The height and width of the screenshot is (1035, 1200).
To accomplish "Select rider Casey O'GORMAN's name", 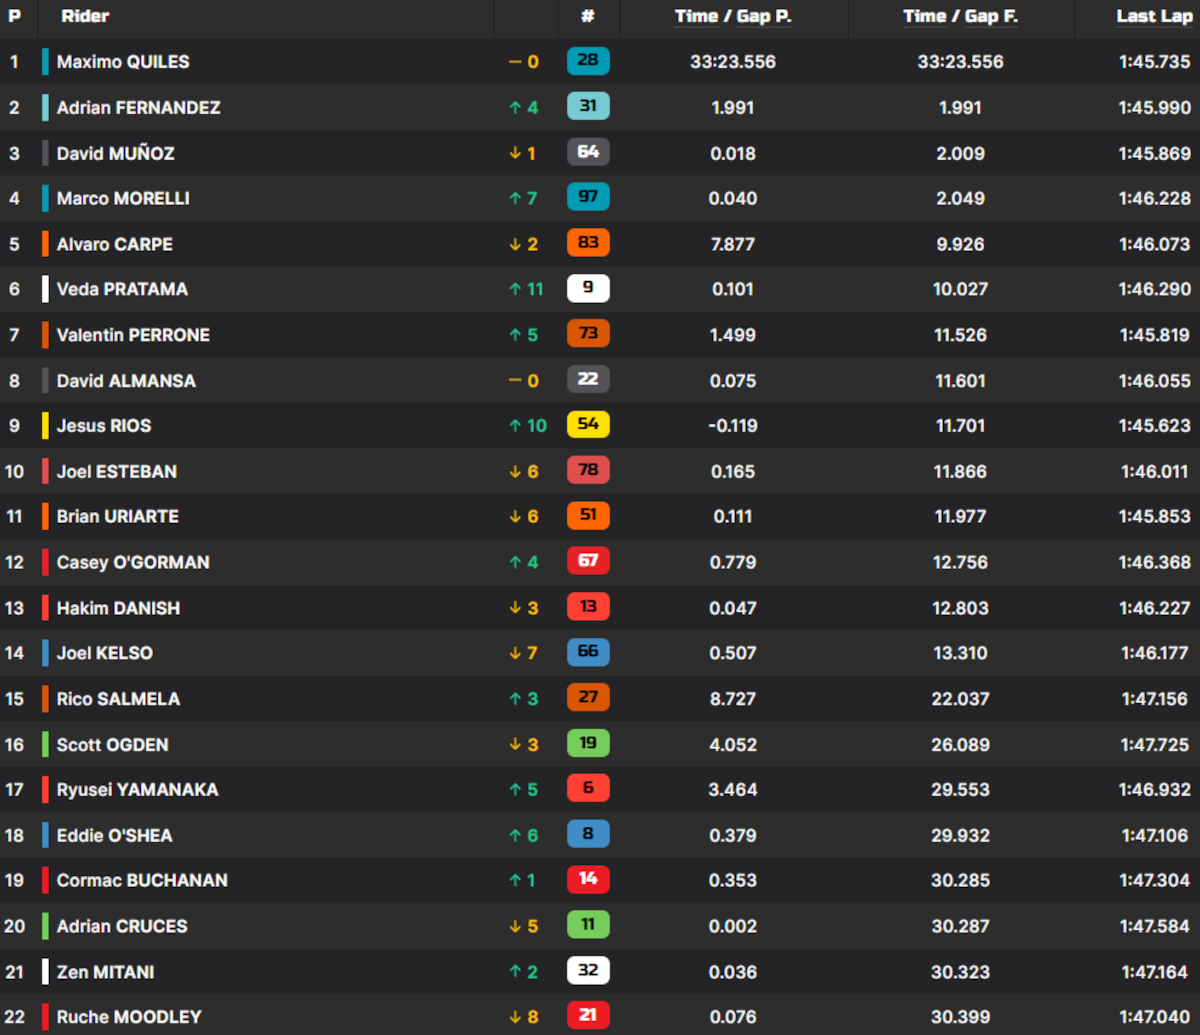I will pyautogui.click(x=133, y=562).
